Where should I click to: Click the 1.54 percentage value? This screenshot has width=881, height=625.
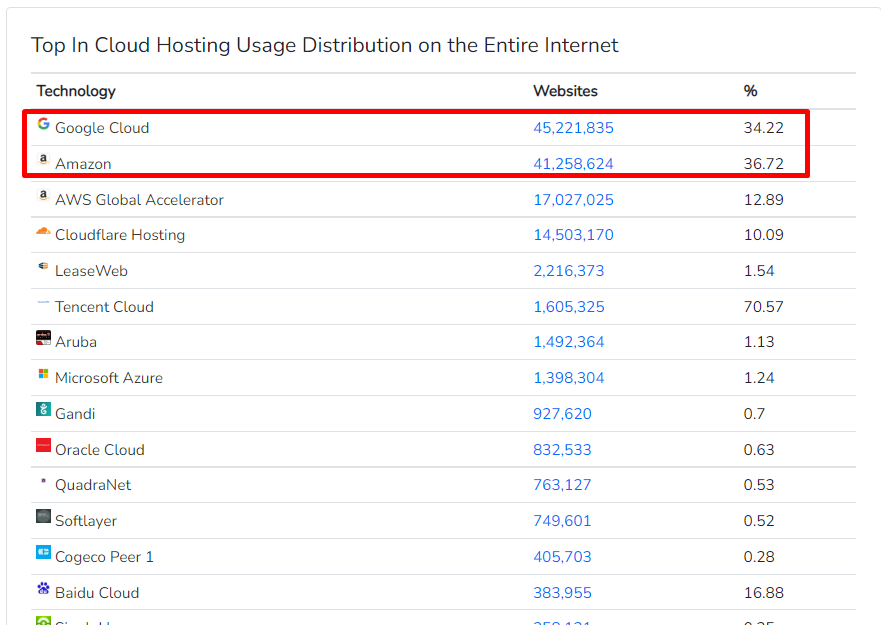pyautogui.click(x=759, y=271)
